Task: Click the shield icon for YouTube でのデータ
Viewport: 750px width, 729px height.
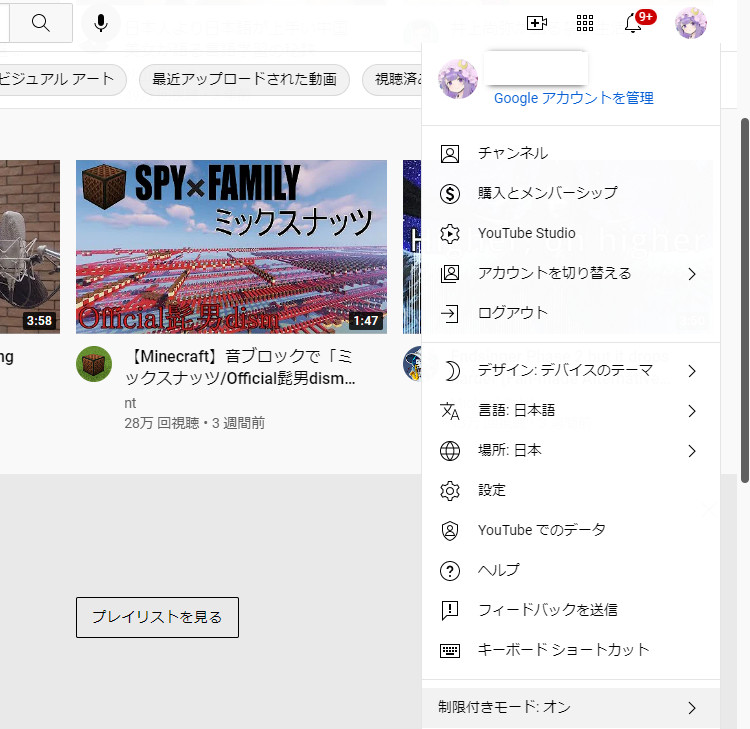Action: (x=450, y=530)
